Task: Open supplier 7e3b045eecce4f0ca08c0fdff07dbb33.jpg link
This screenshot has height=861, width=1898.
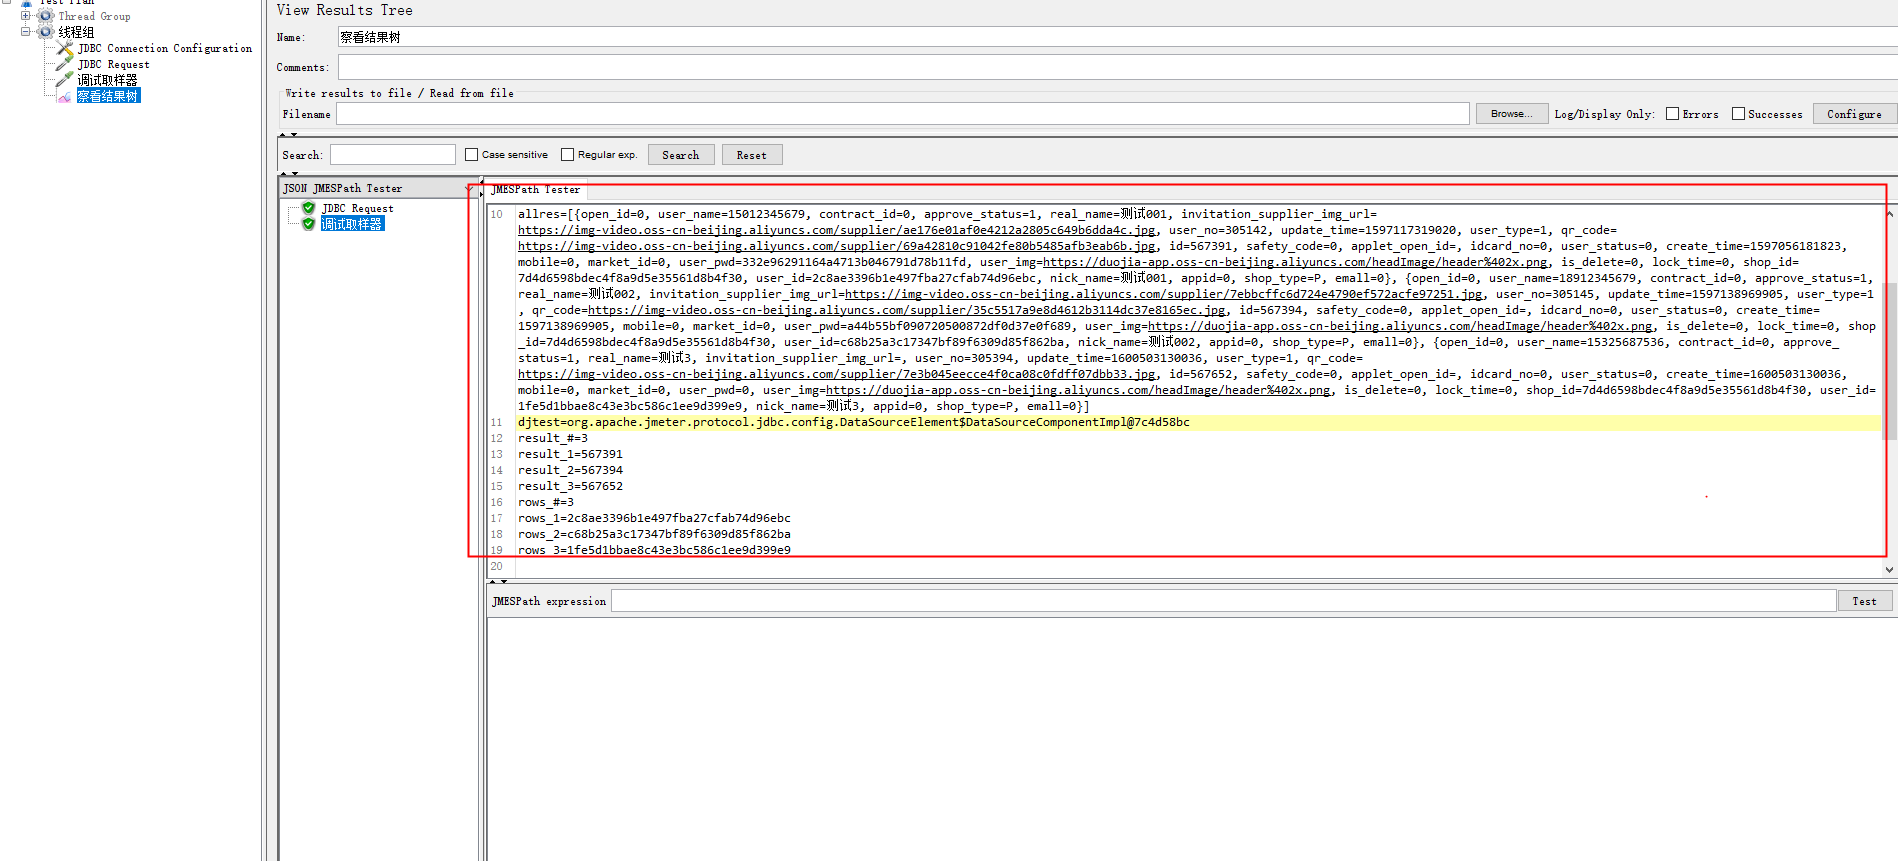Action: tap(837, 374)
